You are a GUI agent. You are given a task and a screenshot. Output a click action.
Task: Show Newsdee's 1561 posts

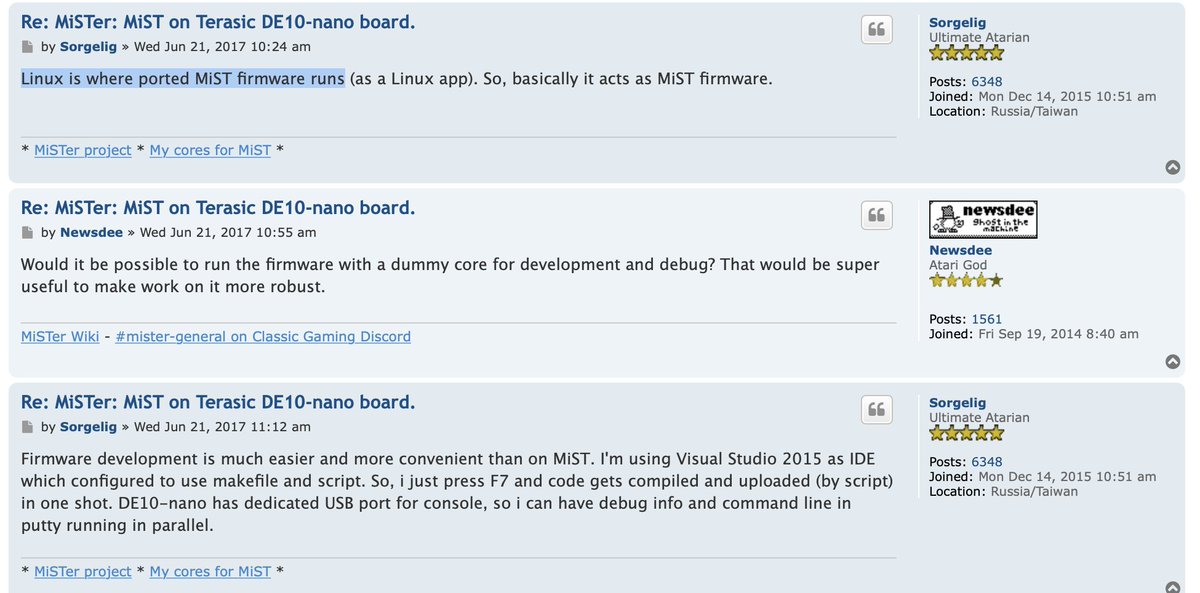986,319
